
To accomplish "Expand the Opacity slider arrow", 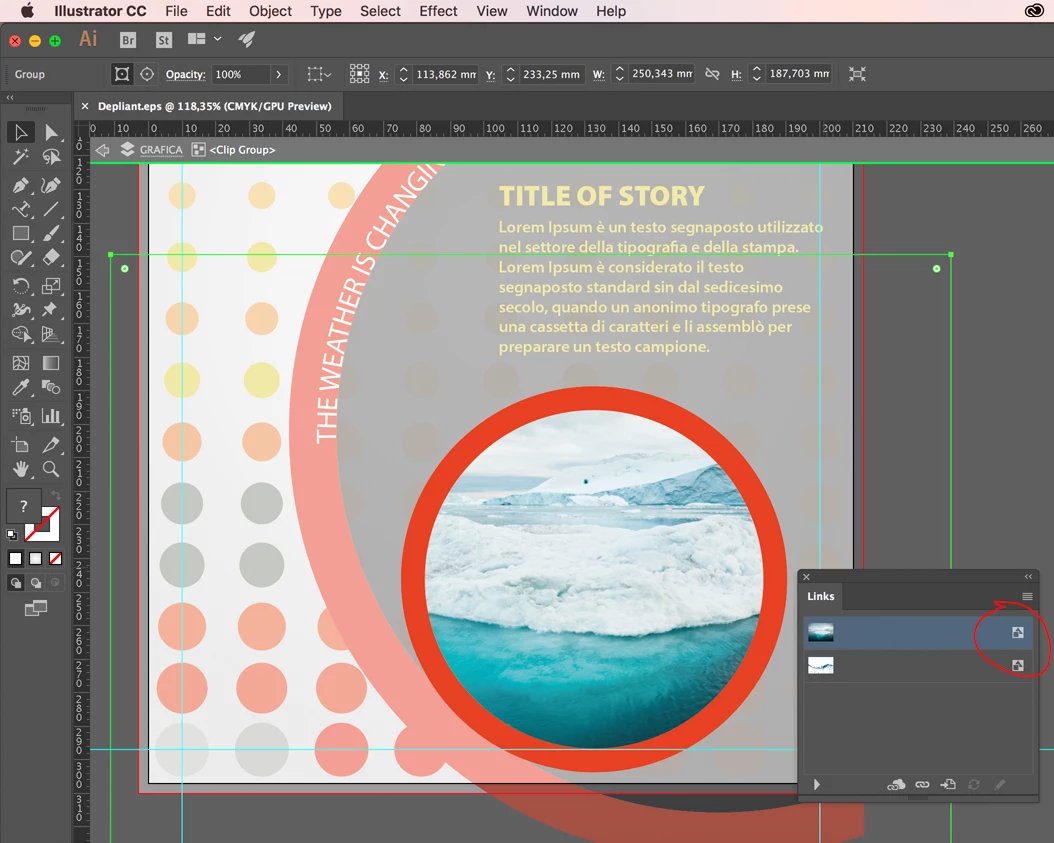I will 278,74.
